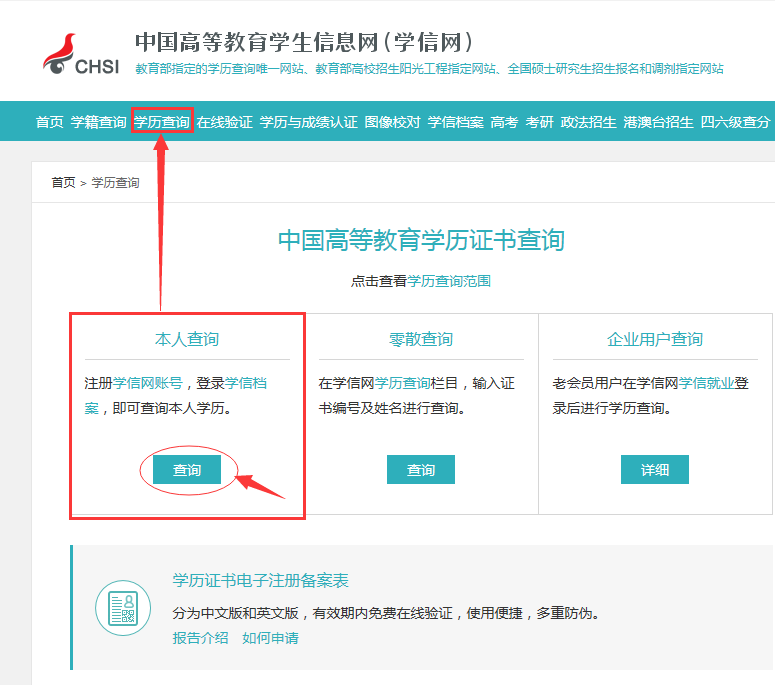Viewport: 775px width, 685px height.
Task: Open 政法招生 nav item
Action: pos(588,122)
